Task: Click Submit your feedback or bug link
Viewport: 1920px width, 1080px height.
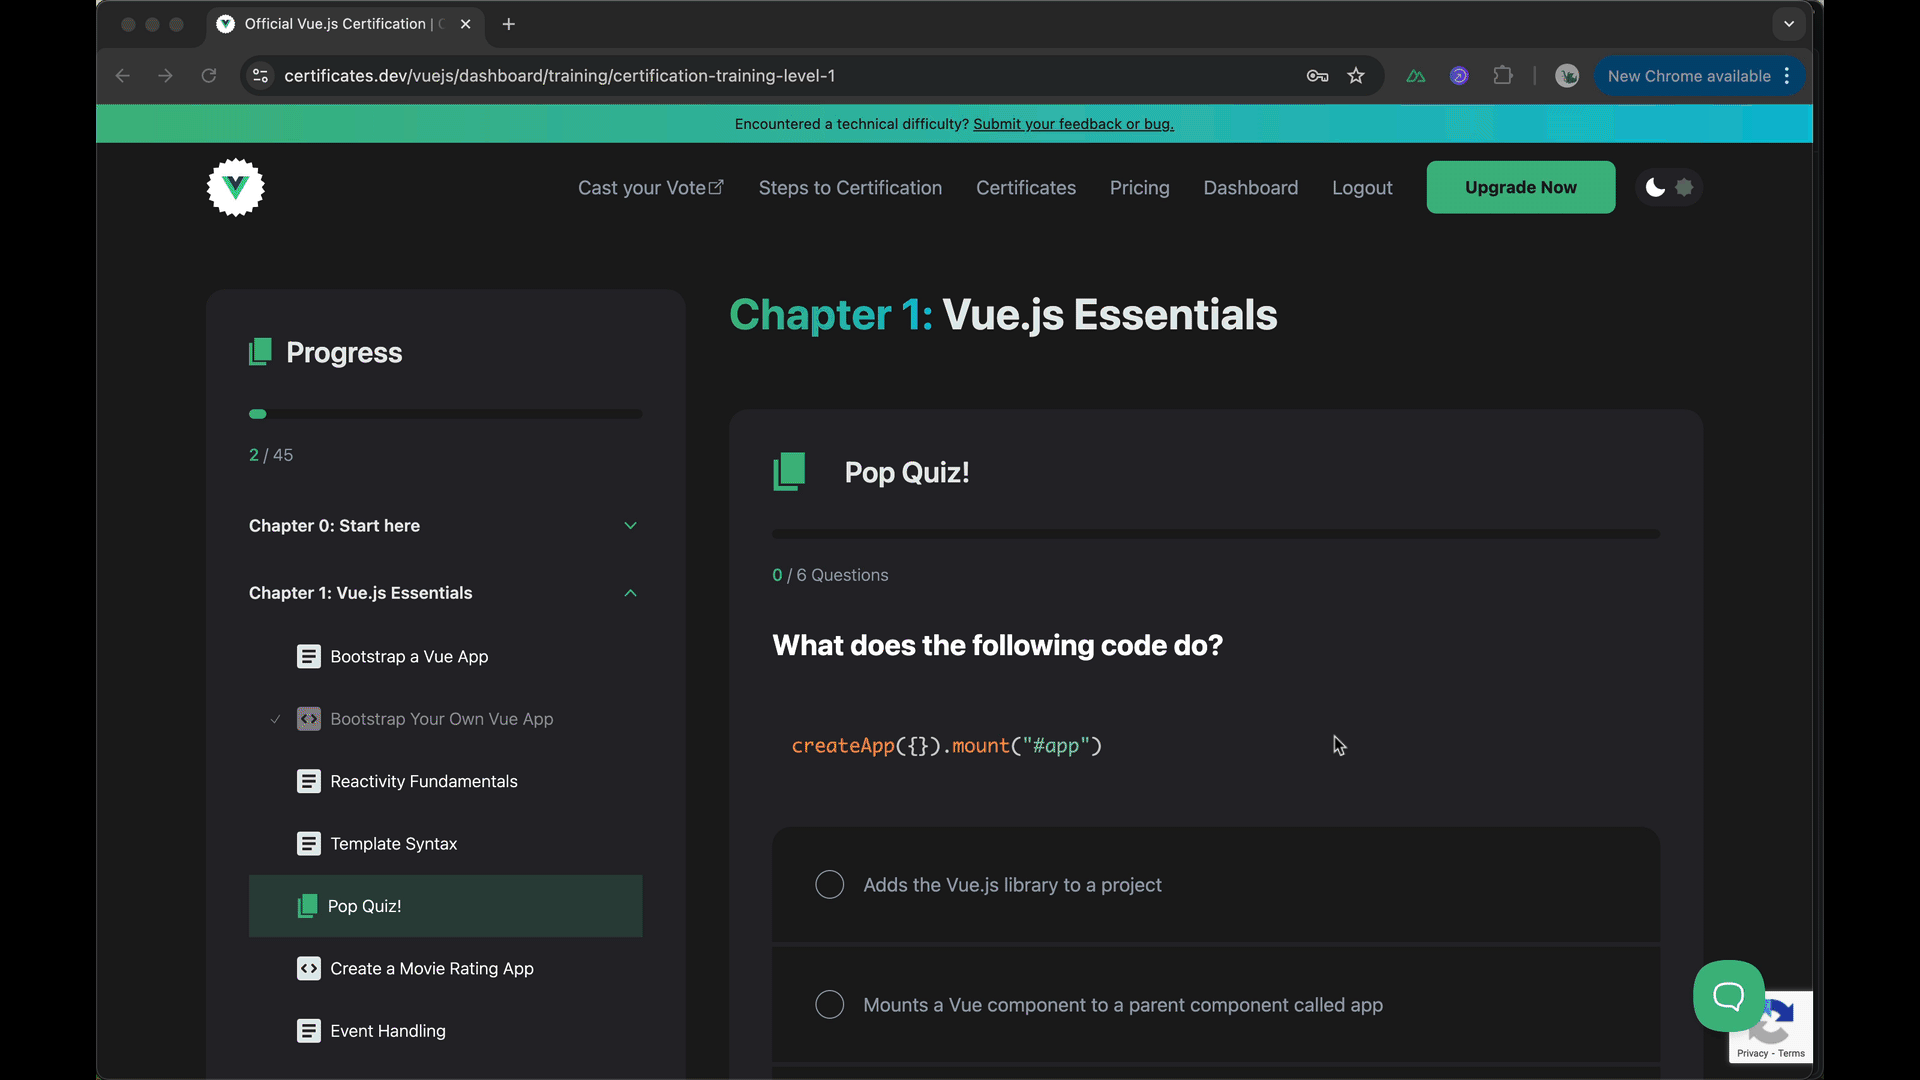Action: point(1073,124)
